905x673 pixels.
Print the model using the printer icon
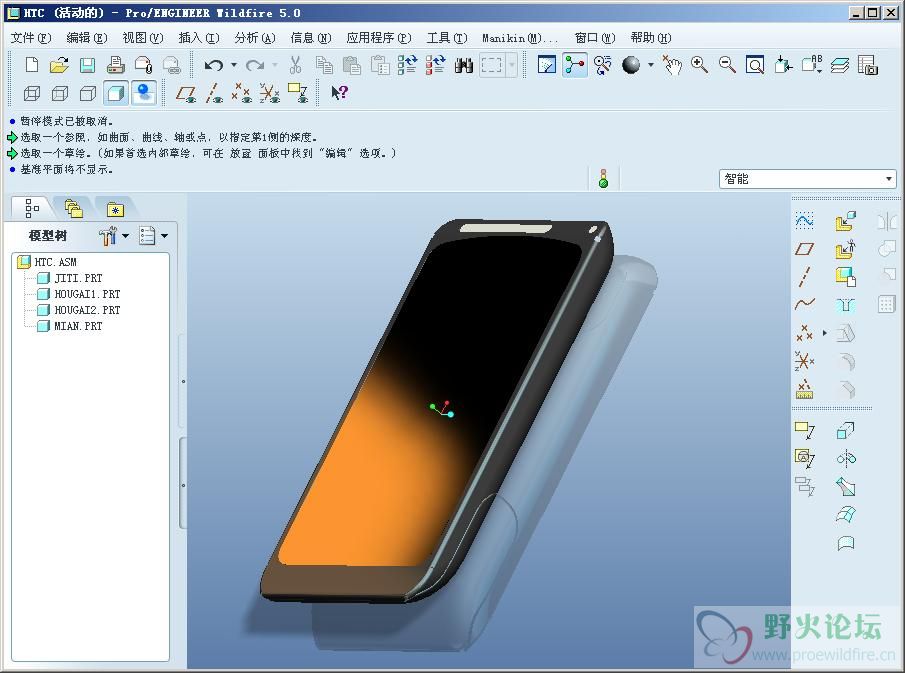point(115,65)
